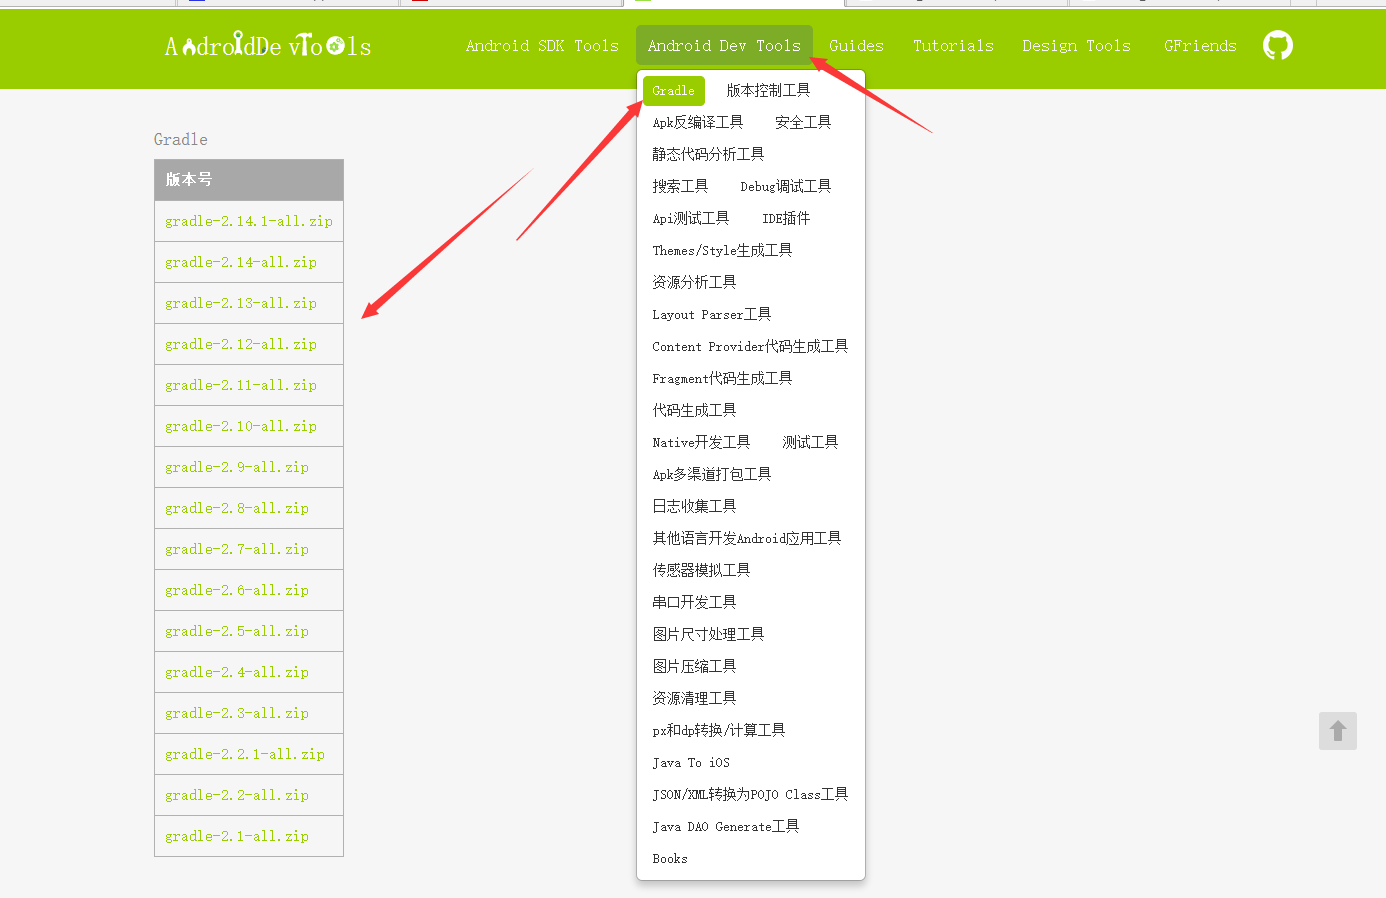Select 搜索工具 menu entry
This screenshot has height=898, width=1386.
(680, 187)
